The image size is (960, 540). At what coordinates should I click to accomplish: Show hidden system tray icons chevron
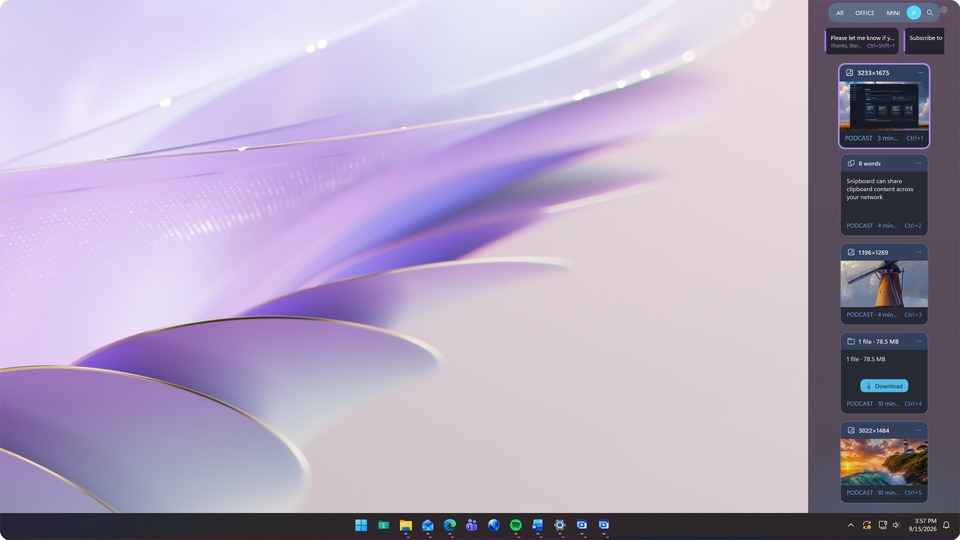pyautogui.click(x=850, y=525)
